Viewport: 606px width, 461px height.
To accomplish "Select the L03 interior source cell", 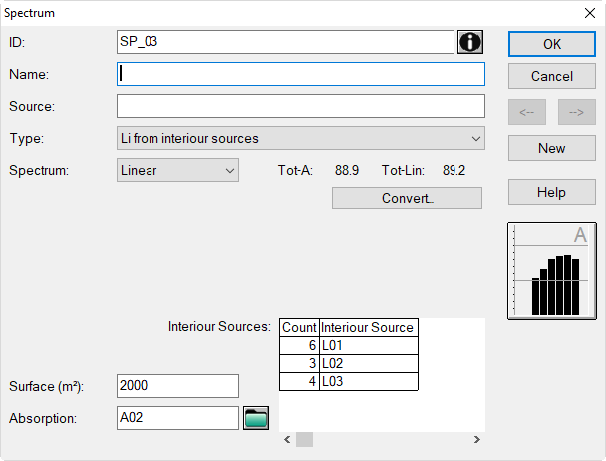I will tap(369, 381).
